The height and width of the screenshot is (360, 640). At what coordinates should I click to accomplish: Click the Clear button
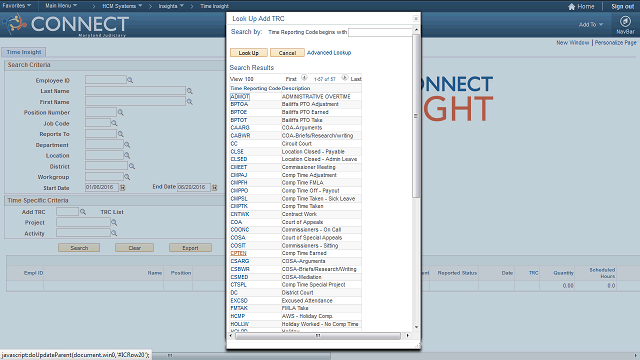134,248
